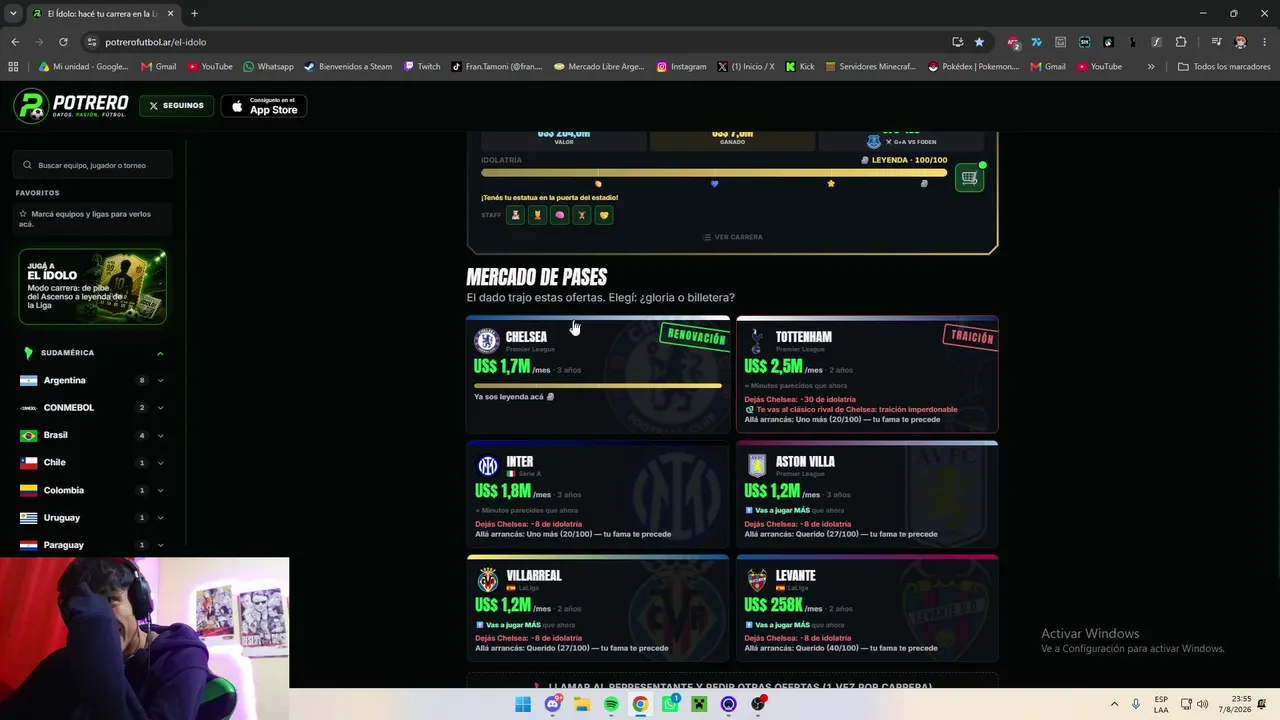Choose the Tottenham transfer offer
This screenshot has width=1280, height=720.
click(867, 374)
